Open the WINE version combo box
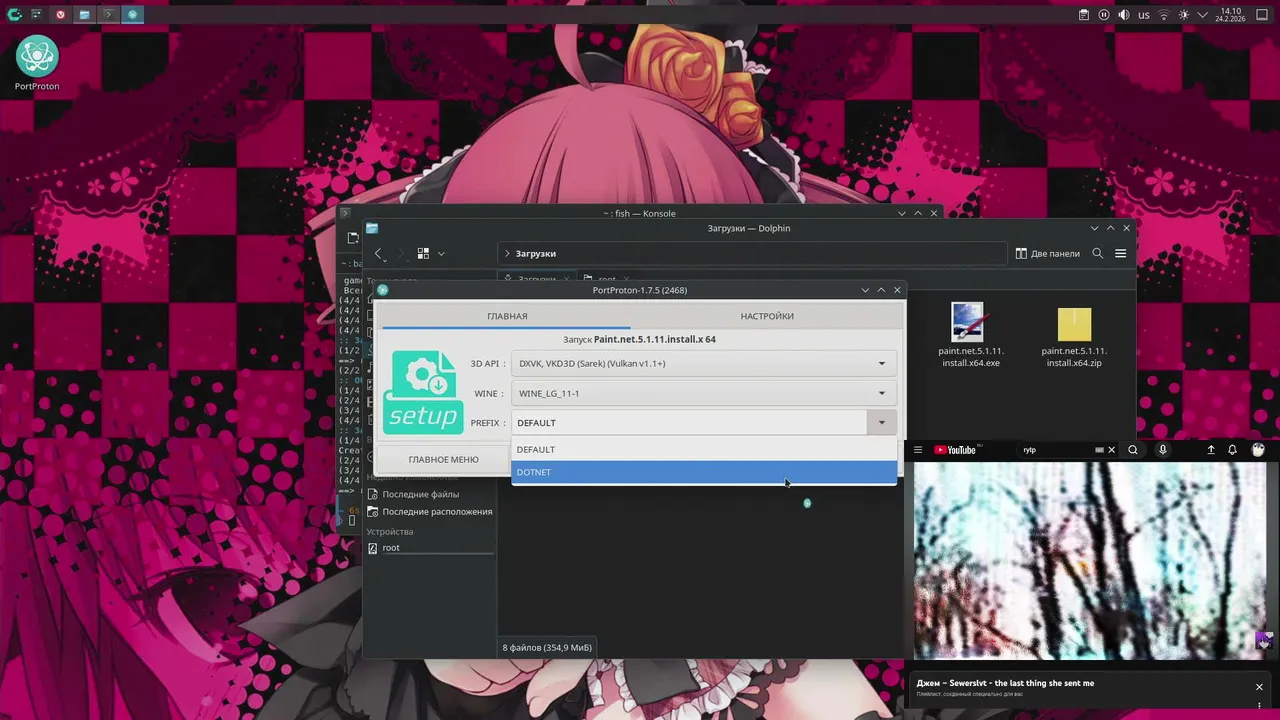This screenshot has width=1280, height=720. 703,393
